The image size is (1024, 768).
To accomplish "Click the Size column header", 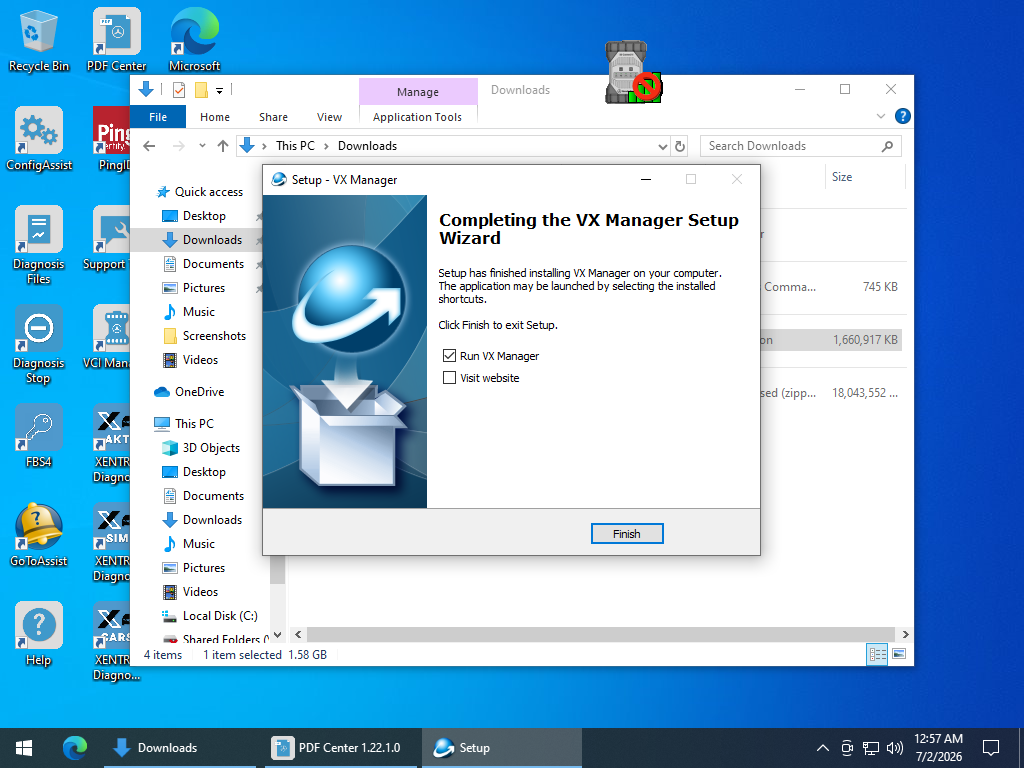I will [x=865, y=177].
